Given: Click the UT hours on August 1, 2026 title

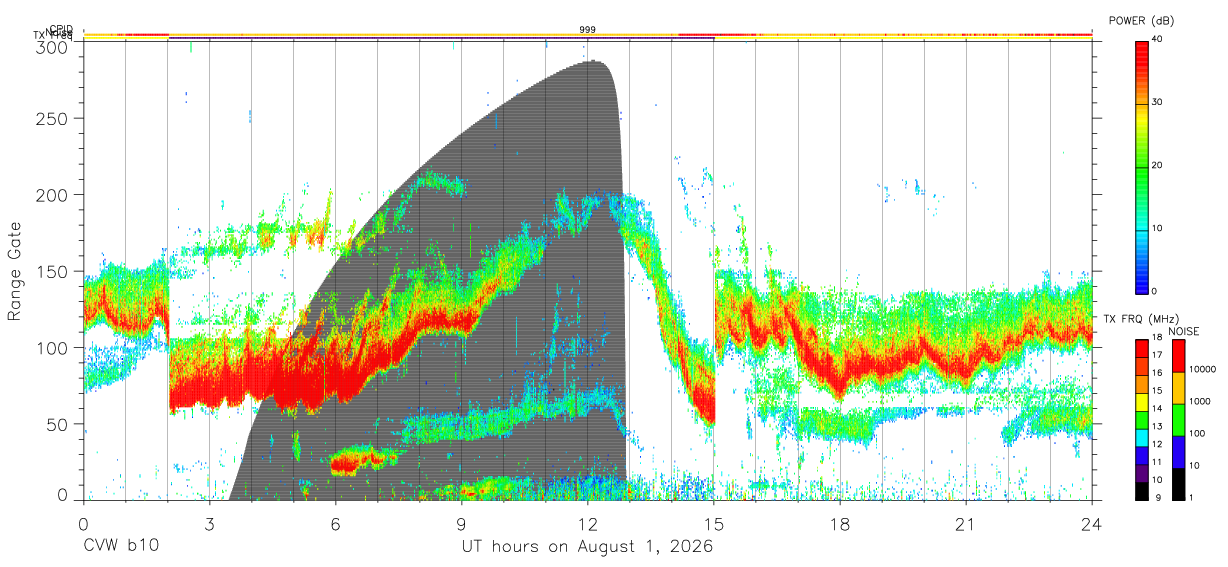Looking at the screenshot, I should pos(587,547).
